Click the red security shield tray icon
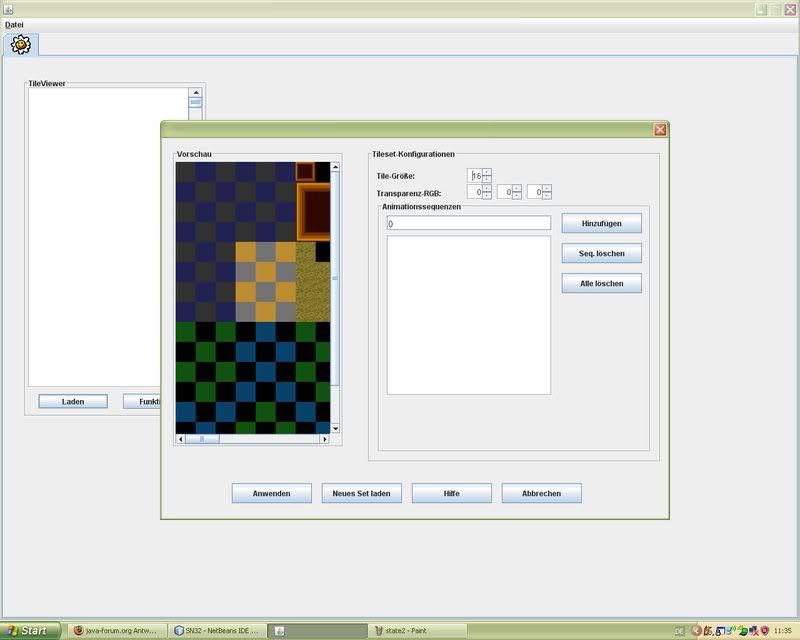800x640 pixels. click(764, 631)
